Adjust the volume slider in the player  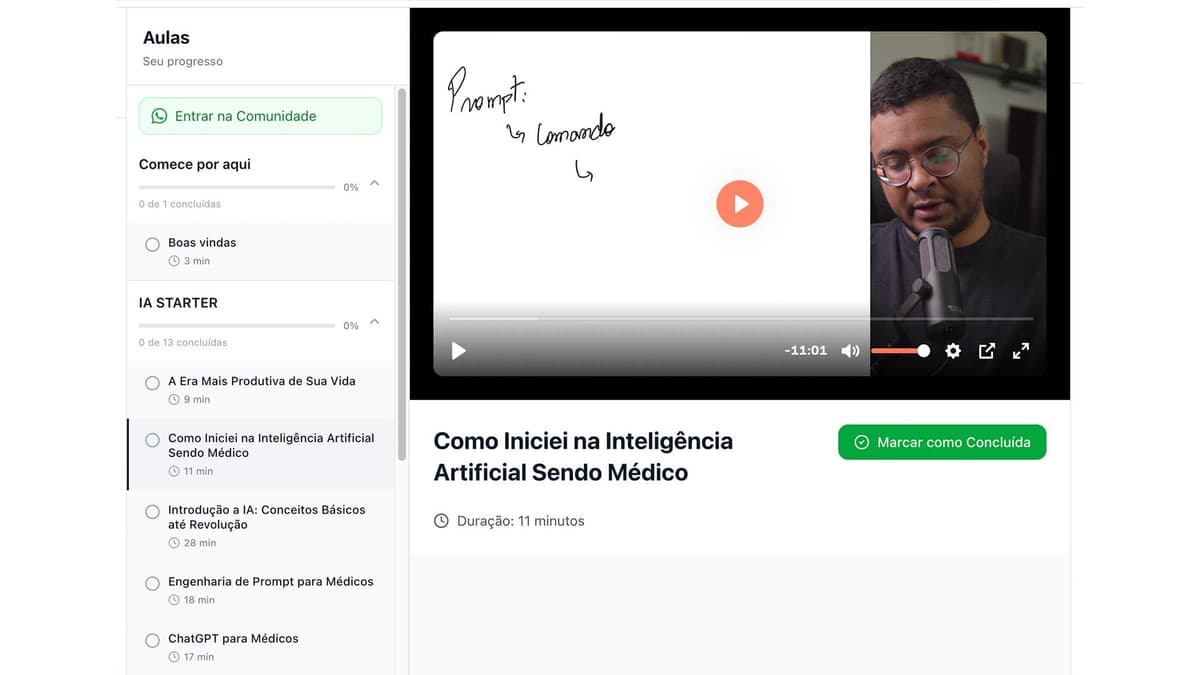(x=900, y=351)
